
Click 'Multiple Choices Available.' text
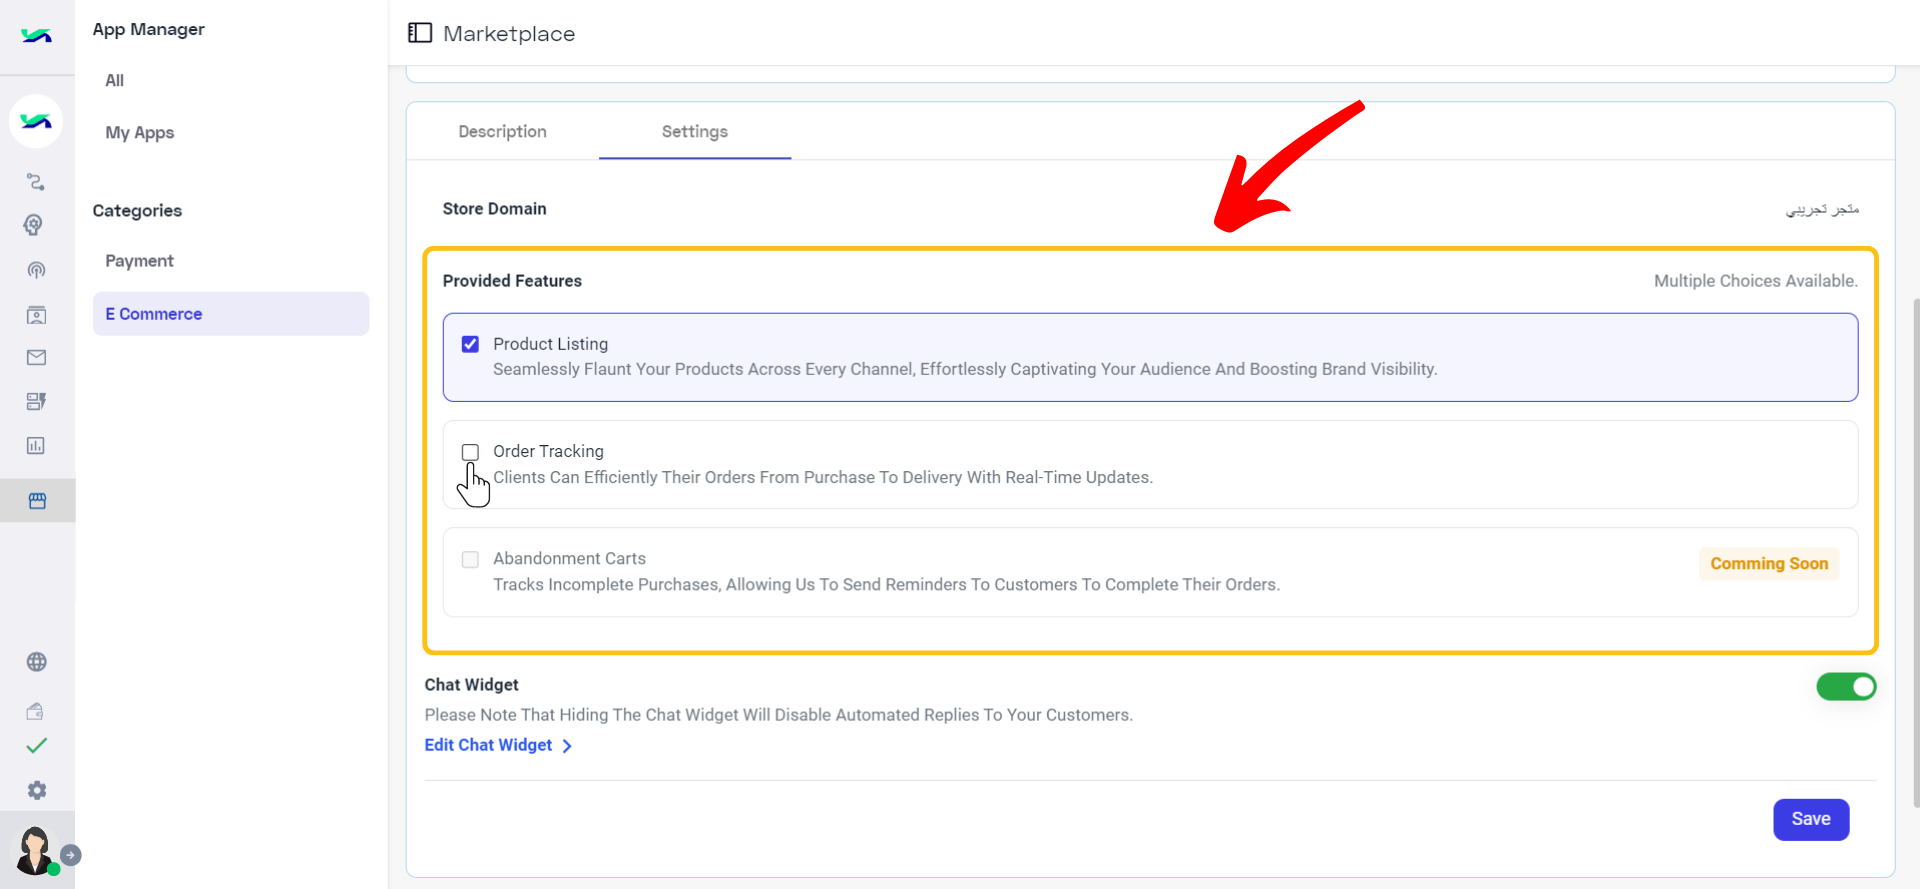tap(1756, 281)
